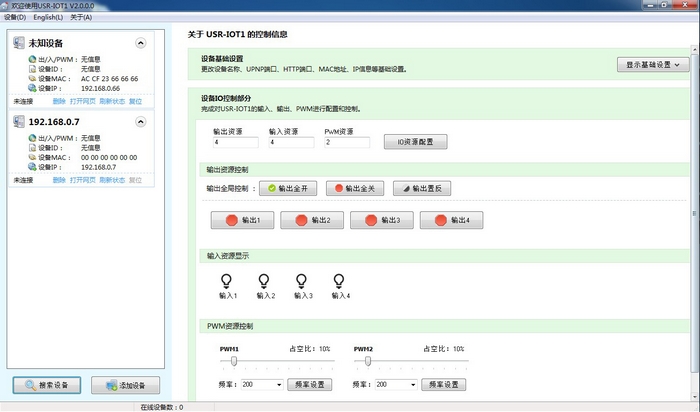Click the right panel vertical scrollbar
Image resolution: width=700 pixels, height=412 pixels.
tap(695, 213)
